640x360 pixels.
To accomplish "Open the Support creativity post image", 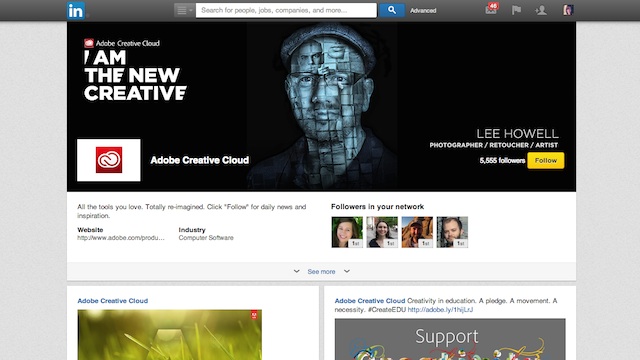I will click(450, 339).
